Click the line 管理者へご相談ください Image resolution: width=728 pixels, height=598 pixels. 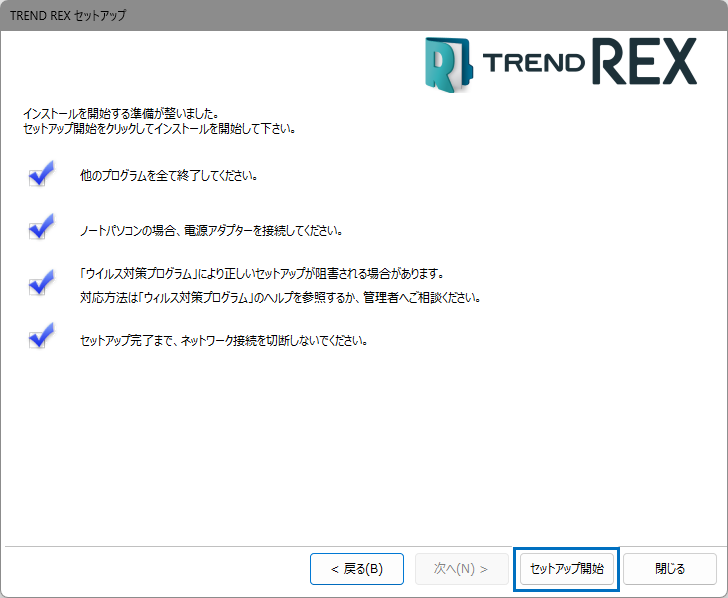(x=280, y=297)
